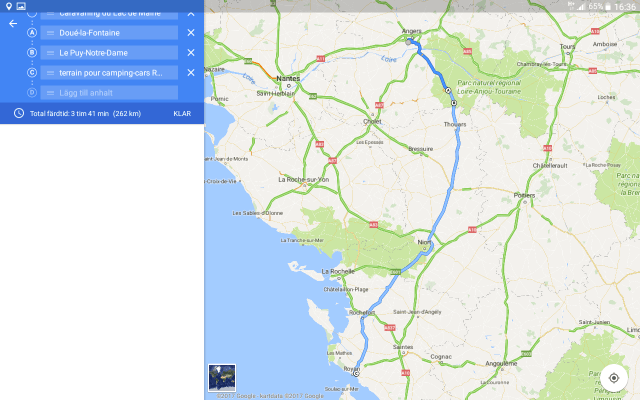Tap the Nantes city label on map
The height and width of the screenshot is (400, 640).
pyautogui.click(x=289, y=78)
